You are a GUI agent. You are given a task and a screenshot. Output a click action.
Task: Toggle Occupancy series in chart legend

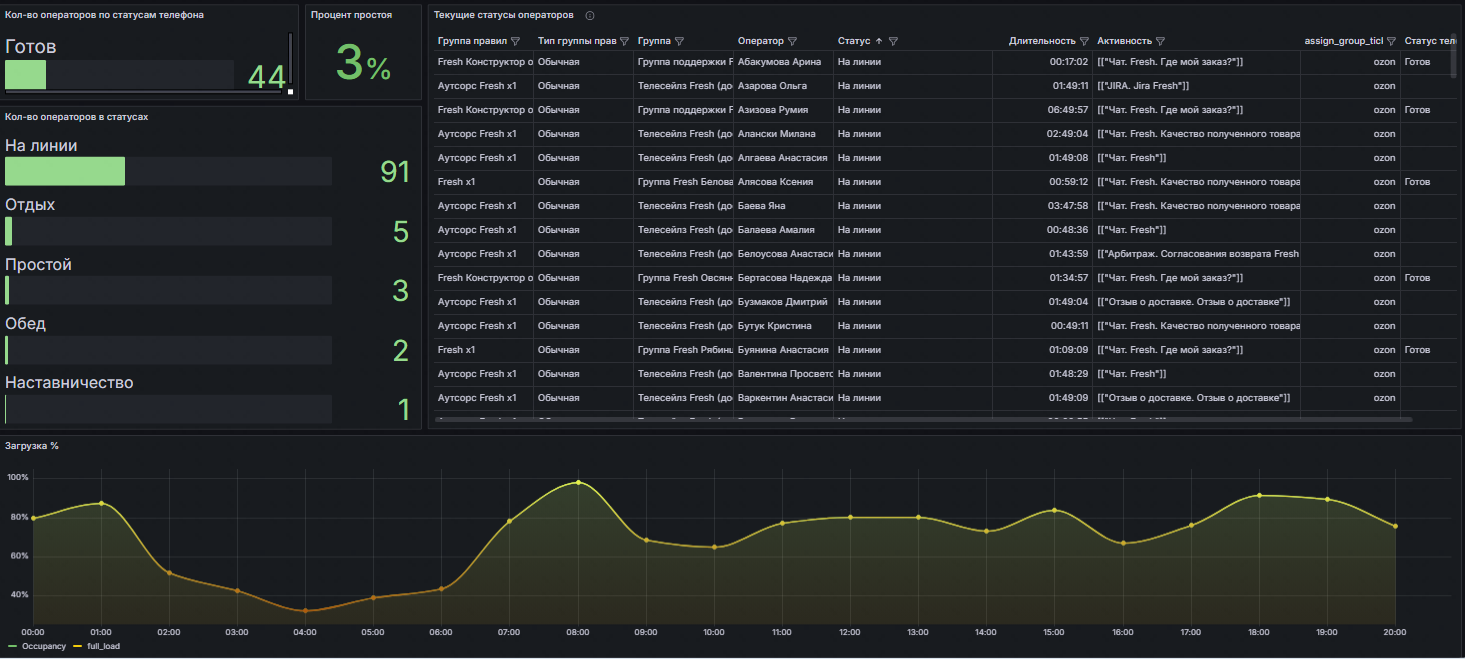pyautogui.click(x=43, y=646)
